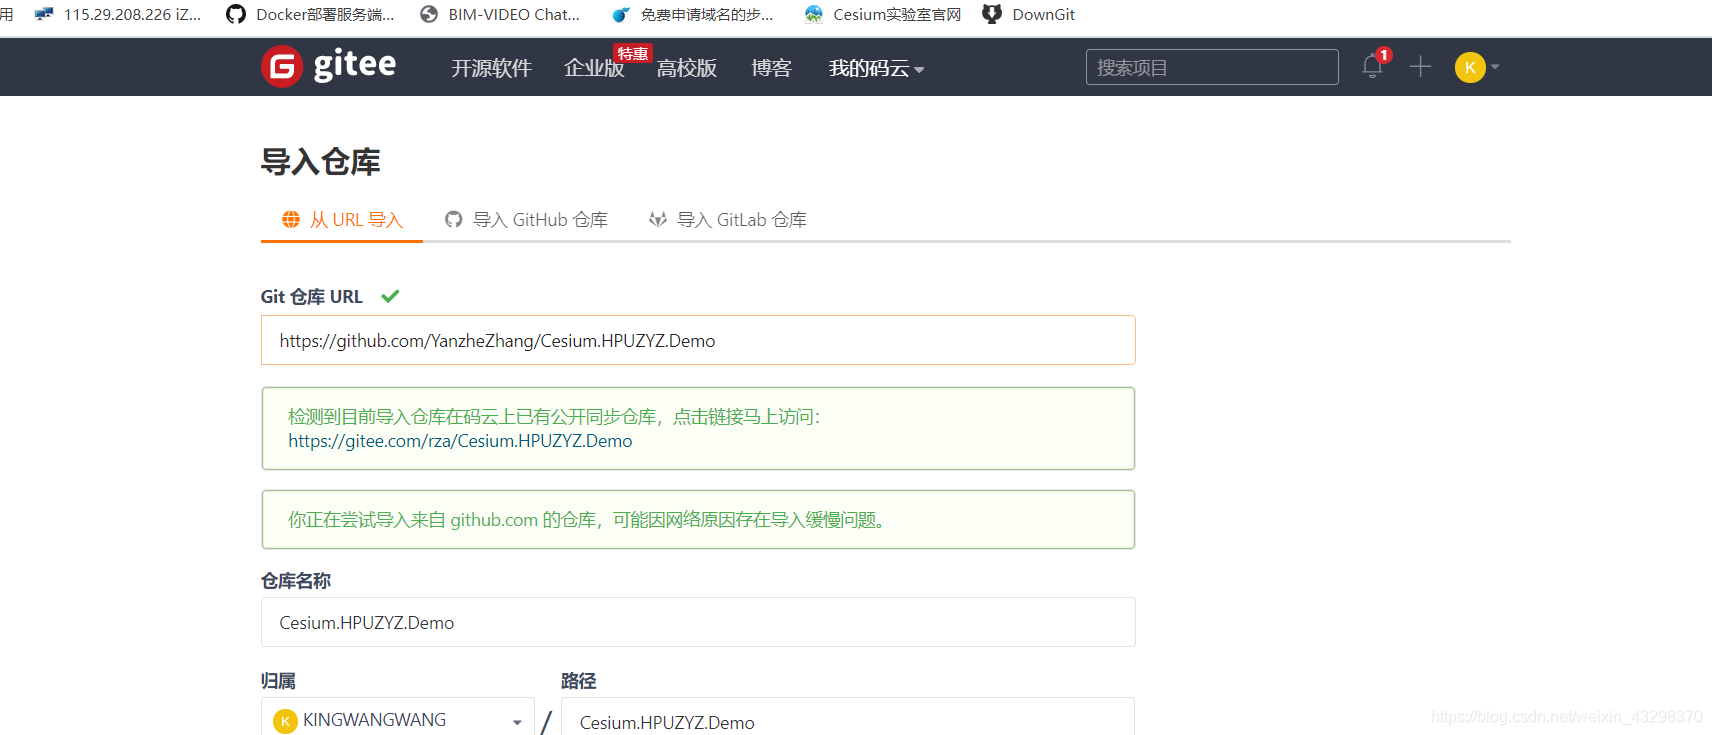The image size is (1712, 735).
Task: Go to 高校版 in navigation
Action: (687, 68)
